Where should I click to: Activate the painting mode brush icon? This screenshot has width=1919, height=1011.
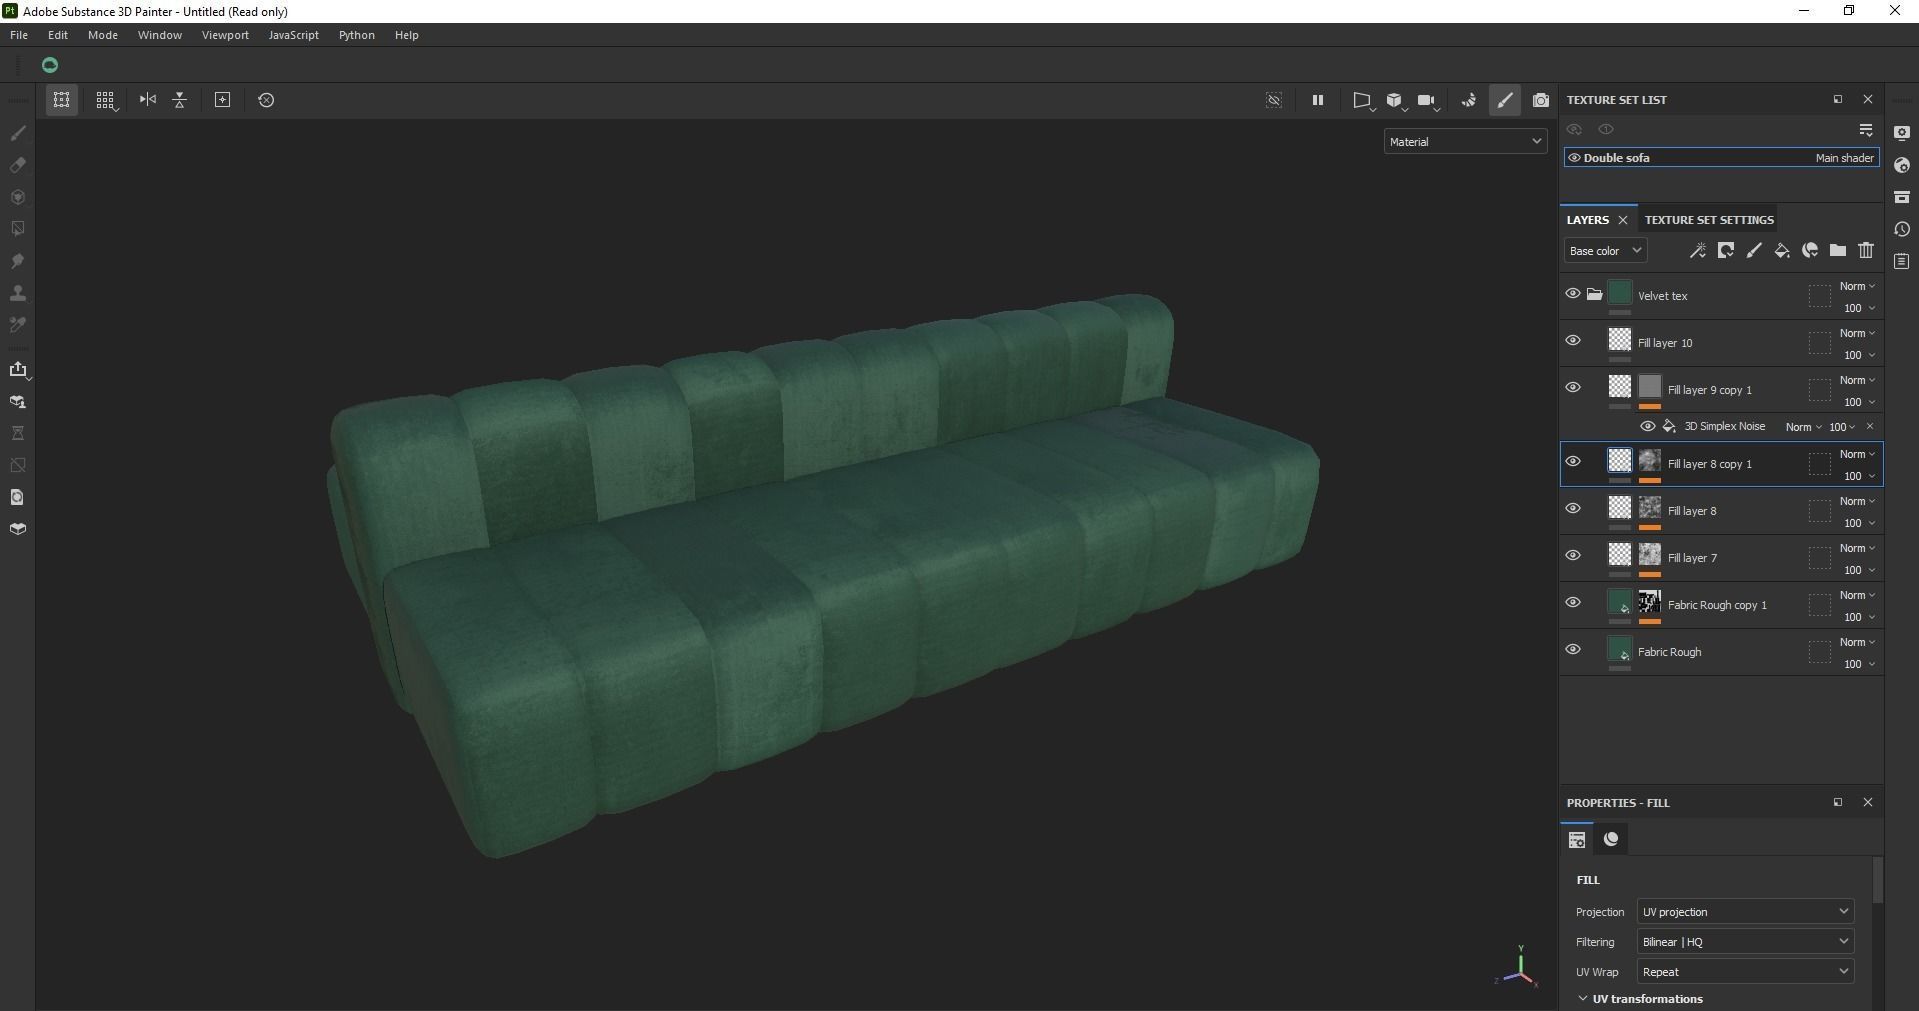[1505, 100]
